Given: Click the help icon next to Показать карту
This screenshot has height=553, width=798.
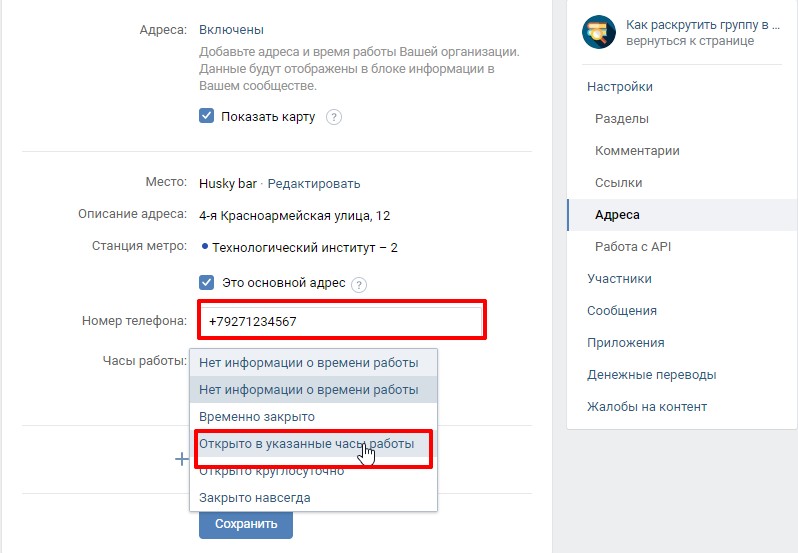Looking at the screenshot, I should click(x=334, y=117).
